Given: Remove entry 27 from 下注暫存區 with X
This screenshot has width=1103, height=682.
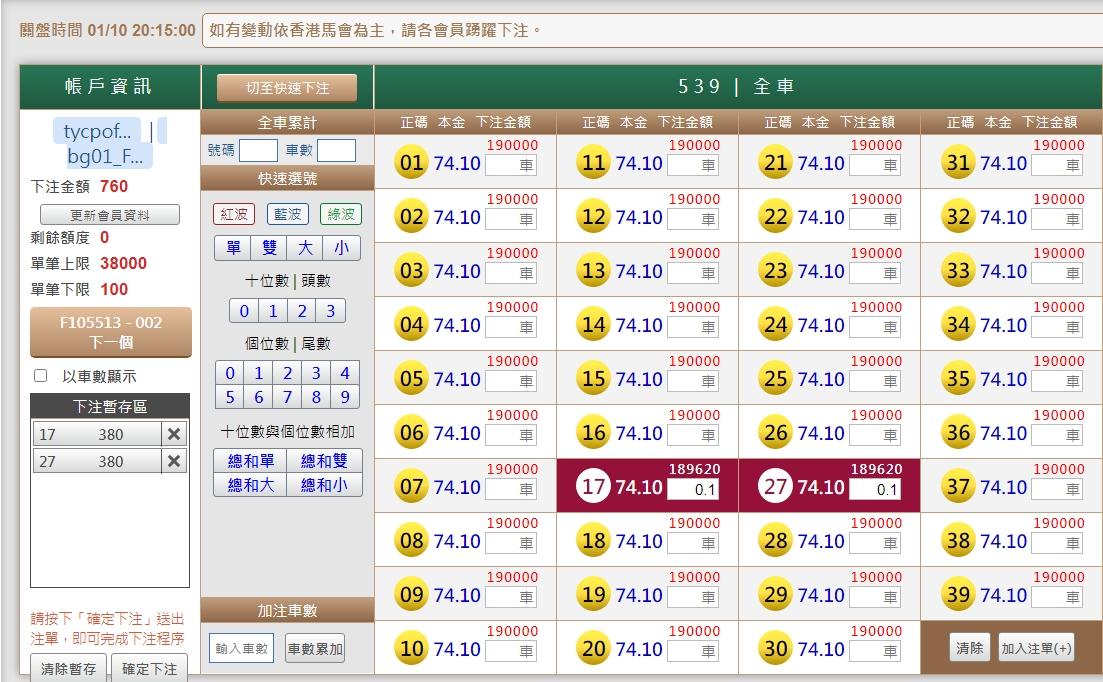Looking at the screenshot, I should pos(174,461).
